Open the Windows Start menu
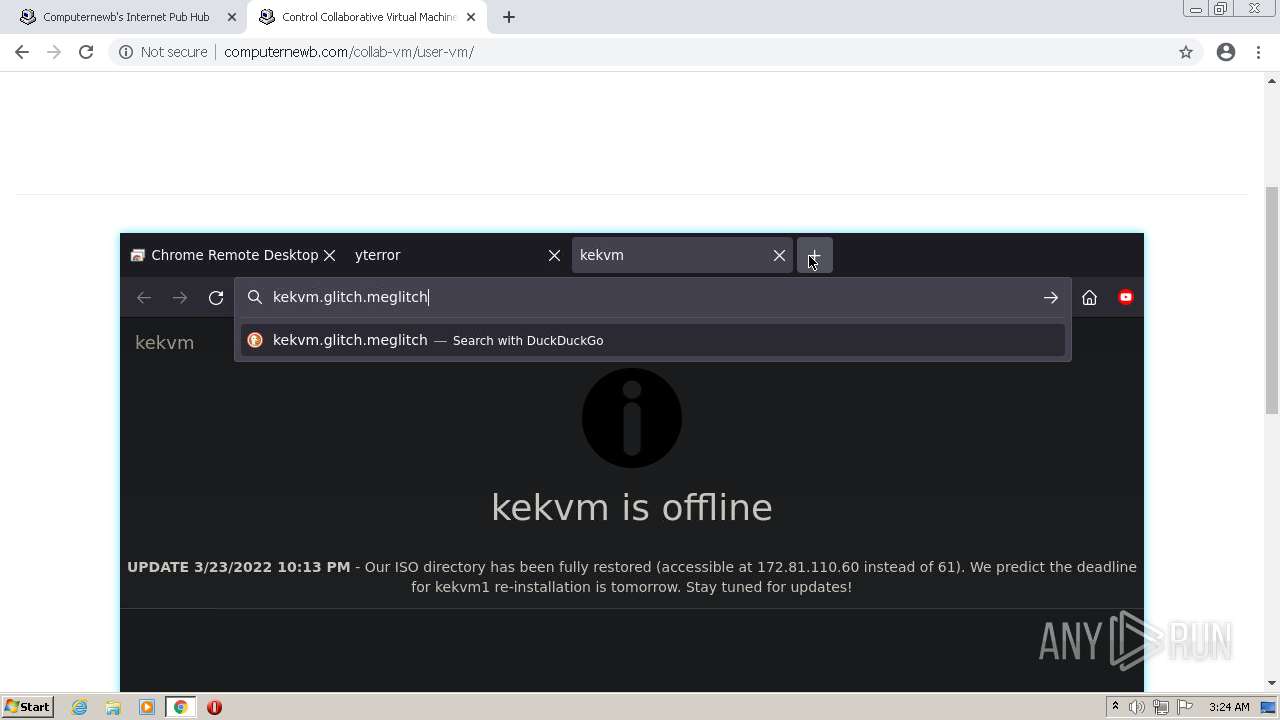The image size is (1280, 720). (x=27, y=707)
